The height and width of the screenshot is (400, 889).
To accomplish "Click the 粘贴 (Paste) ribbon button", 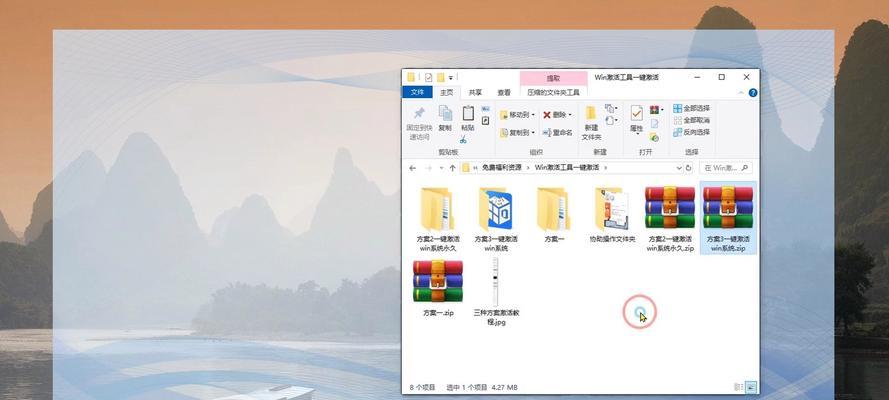I will (468, 118).
